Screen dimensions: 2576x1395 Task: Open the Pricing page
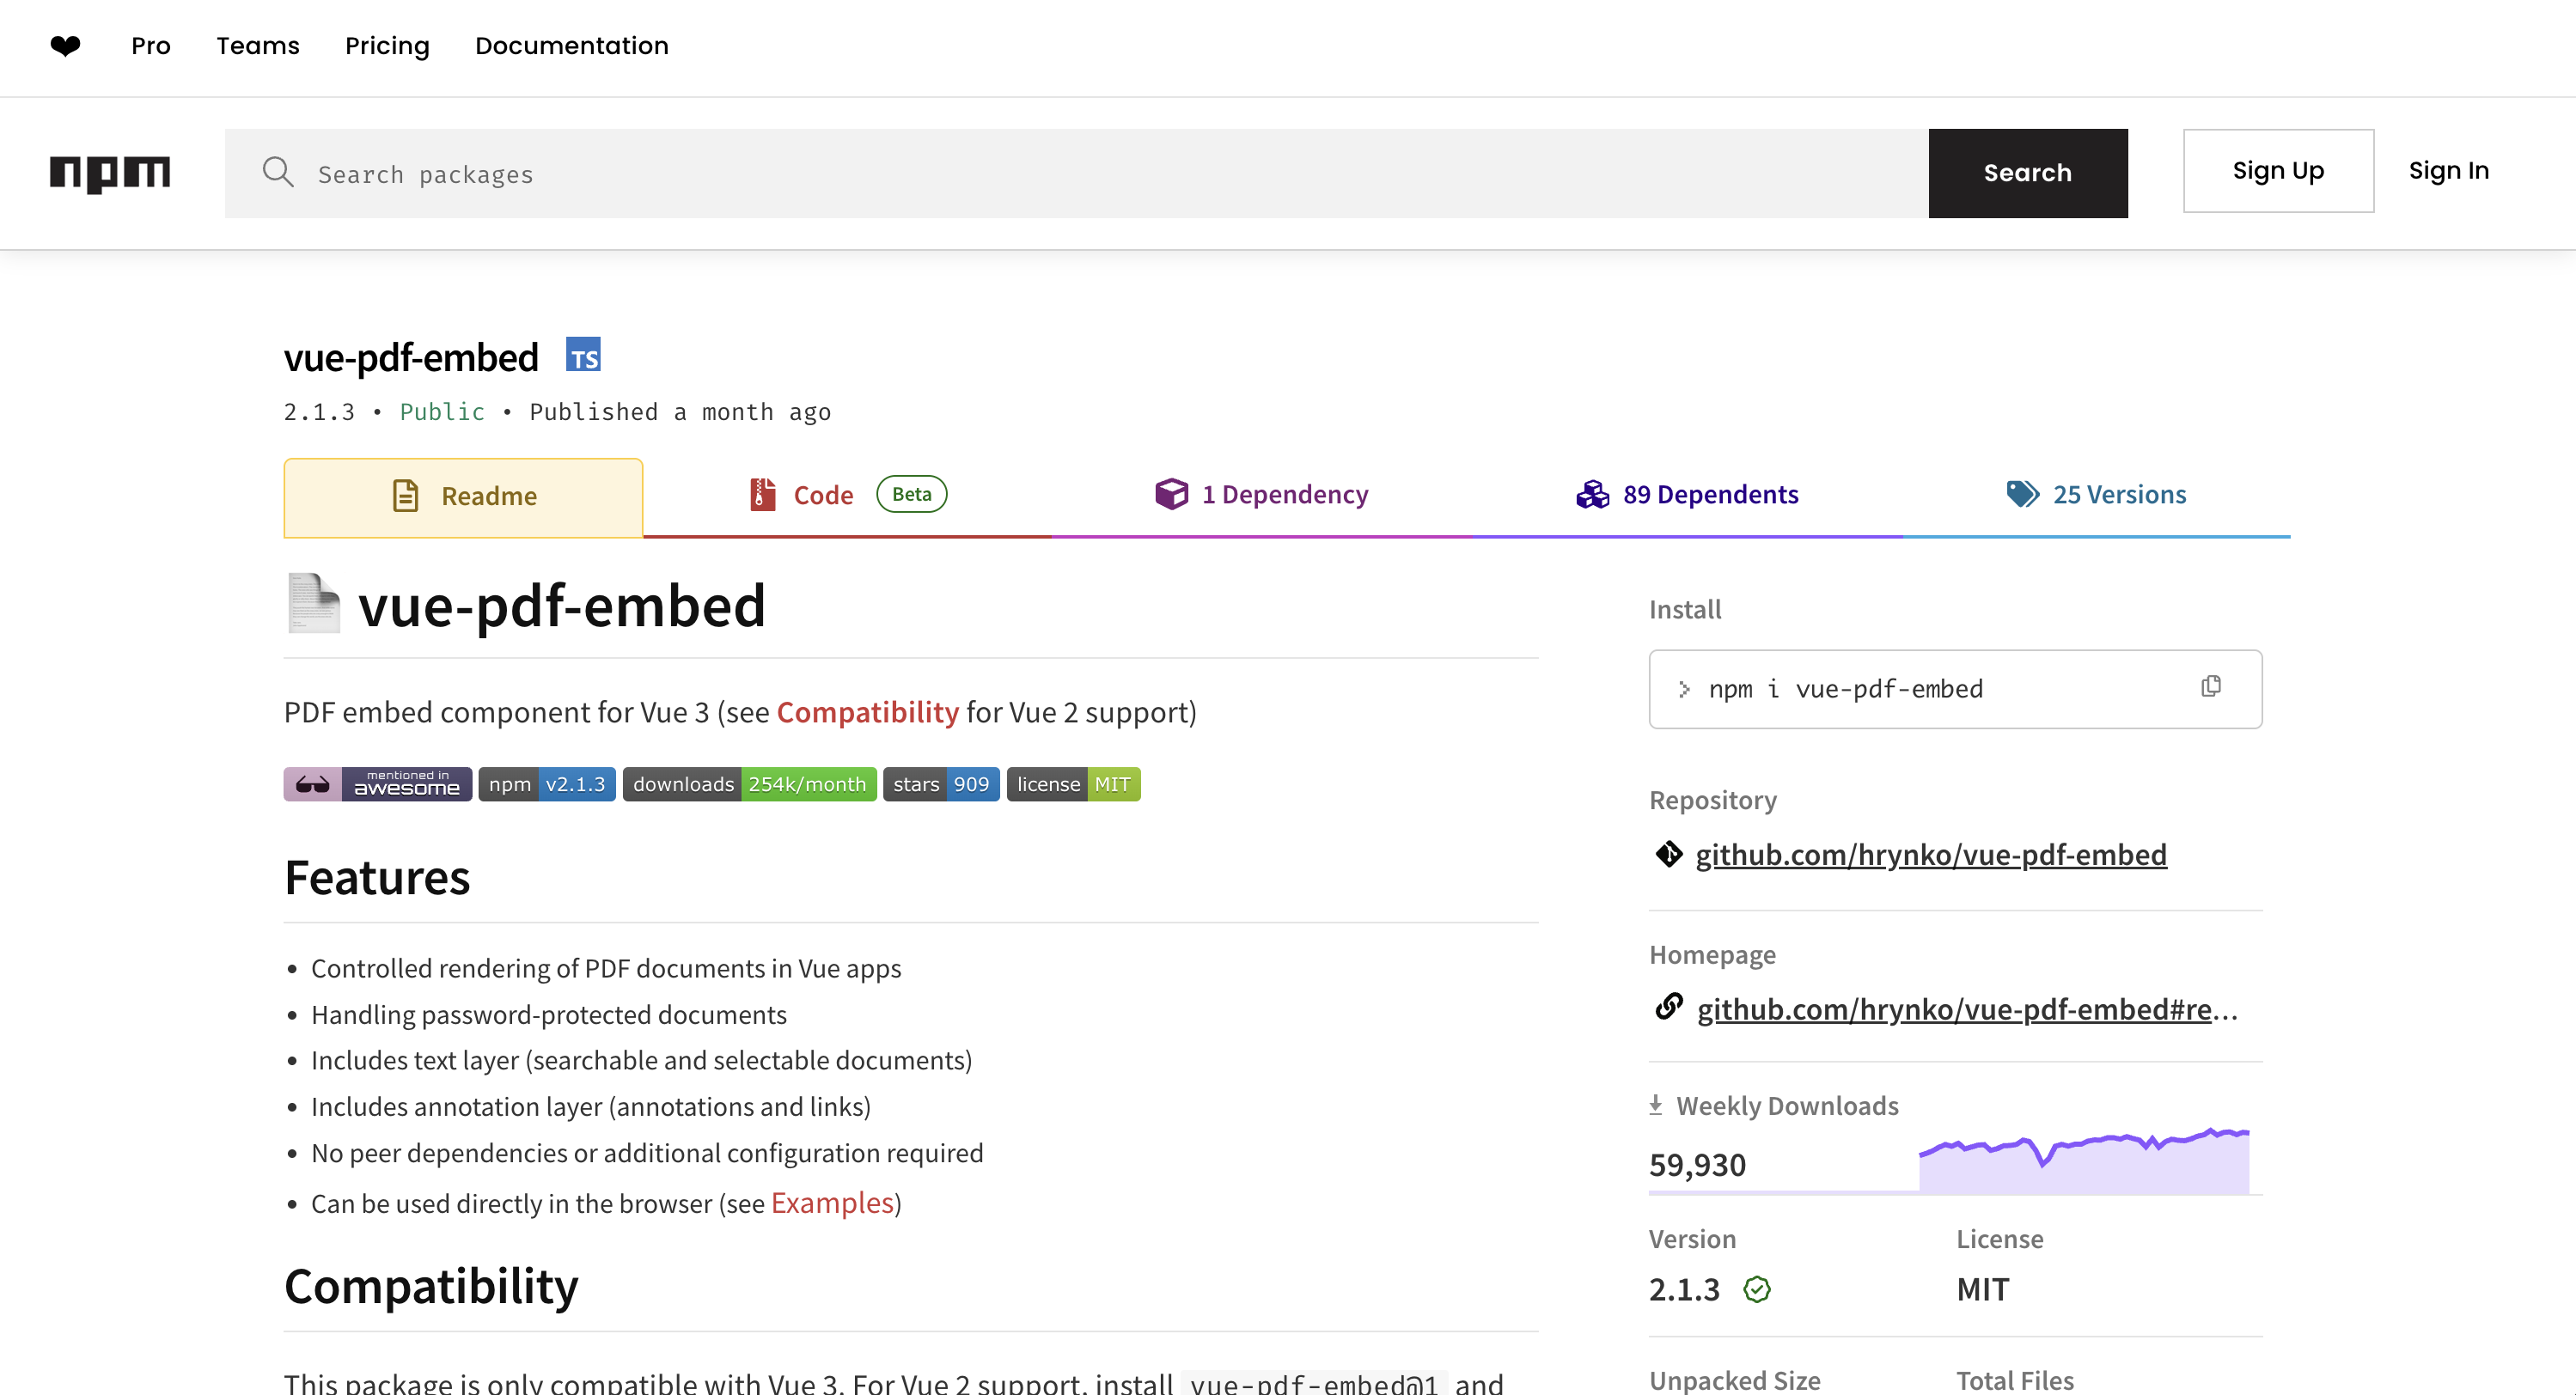click(x=387, y=46)
